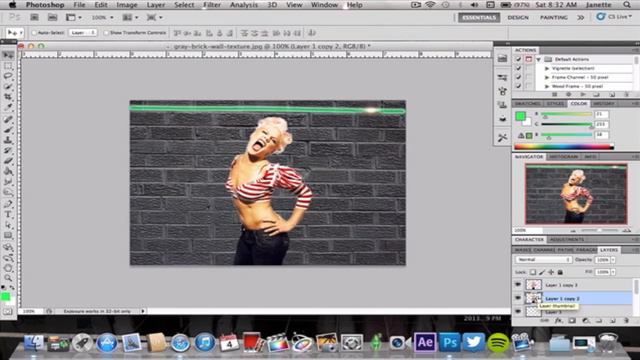The width and height of the screenshot is (640, 360).
Task: Open the Auto-Select Layer dropdown
Action: 83,33
